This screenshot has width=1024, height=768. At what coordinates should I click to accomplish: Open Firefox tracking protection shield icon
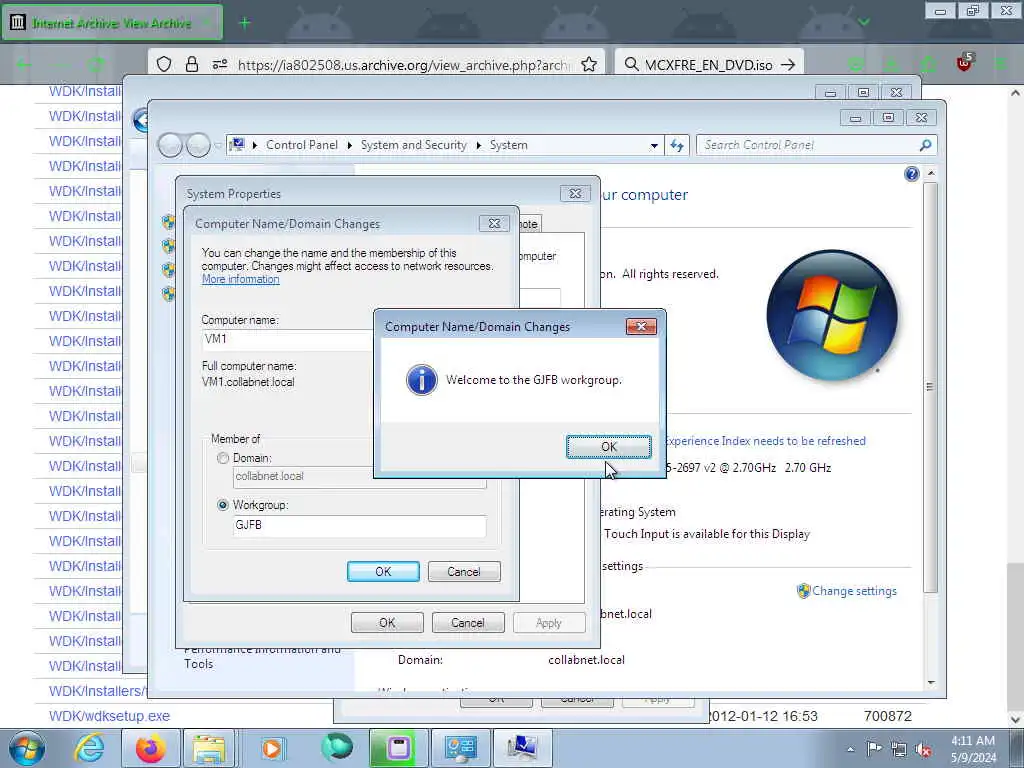164,64
